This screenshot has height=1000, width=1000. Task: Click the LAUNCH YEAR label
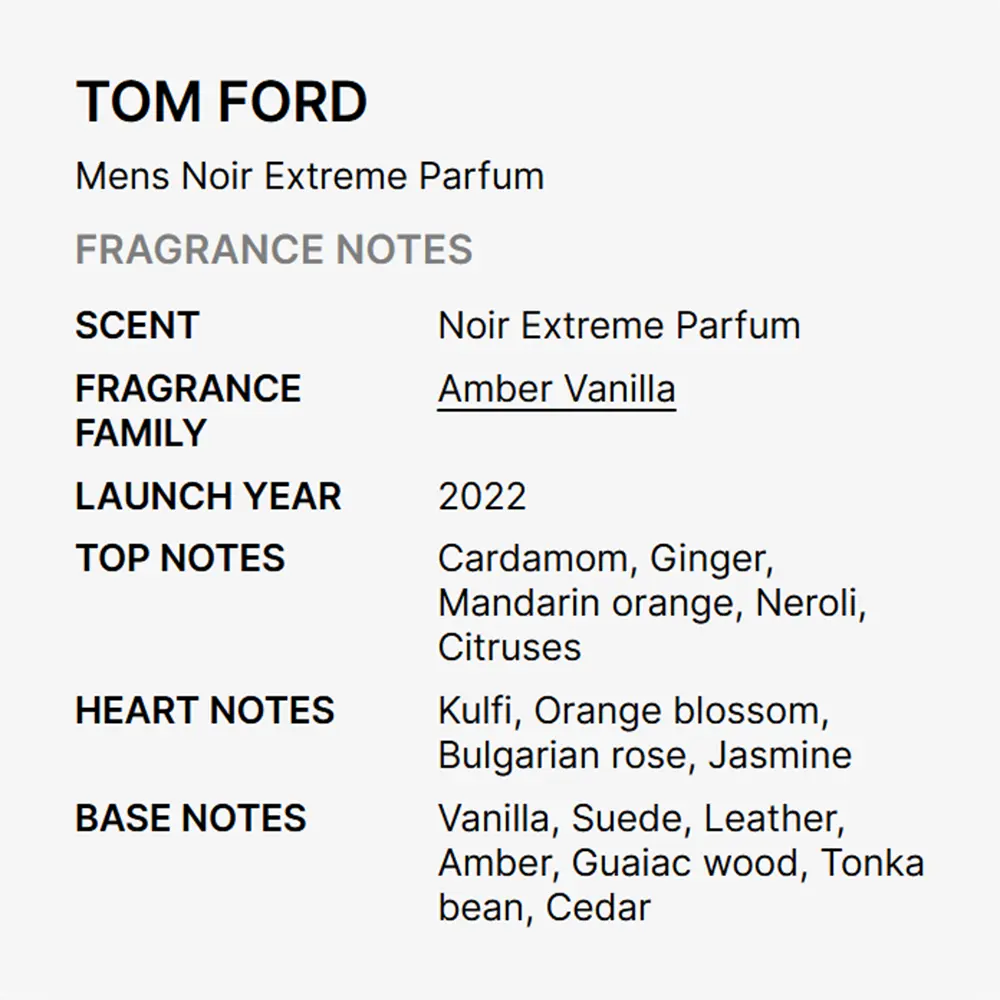point(209,496)
